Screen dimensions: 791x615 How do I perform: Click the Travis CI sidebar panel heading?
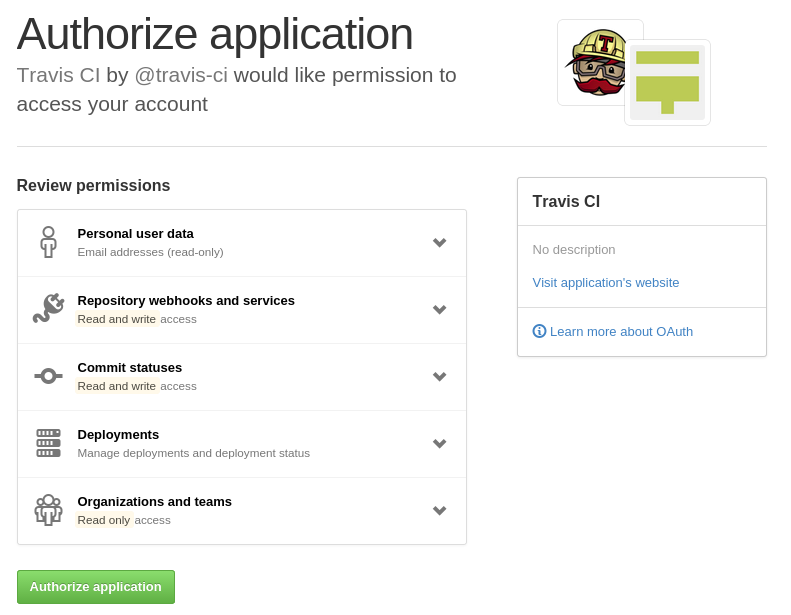pos(566,201)
